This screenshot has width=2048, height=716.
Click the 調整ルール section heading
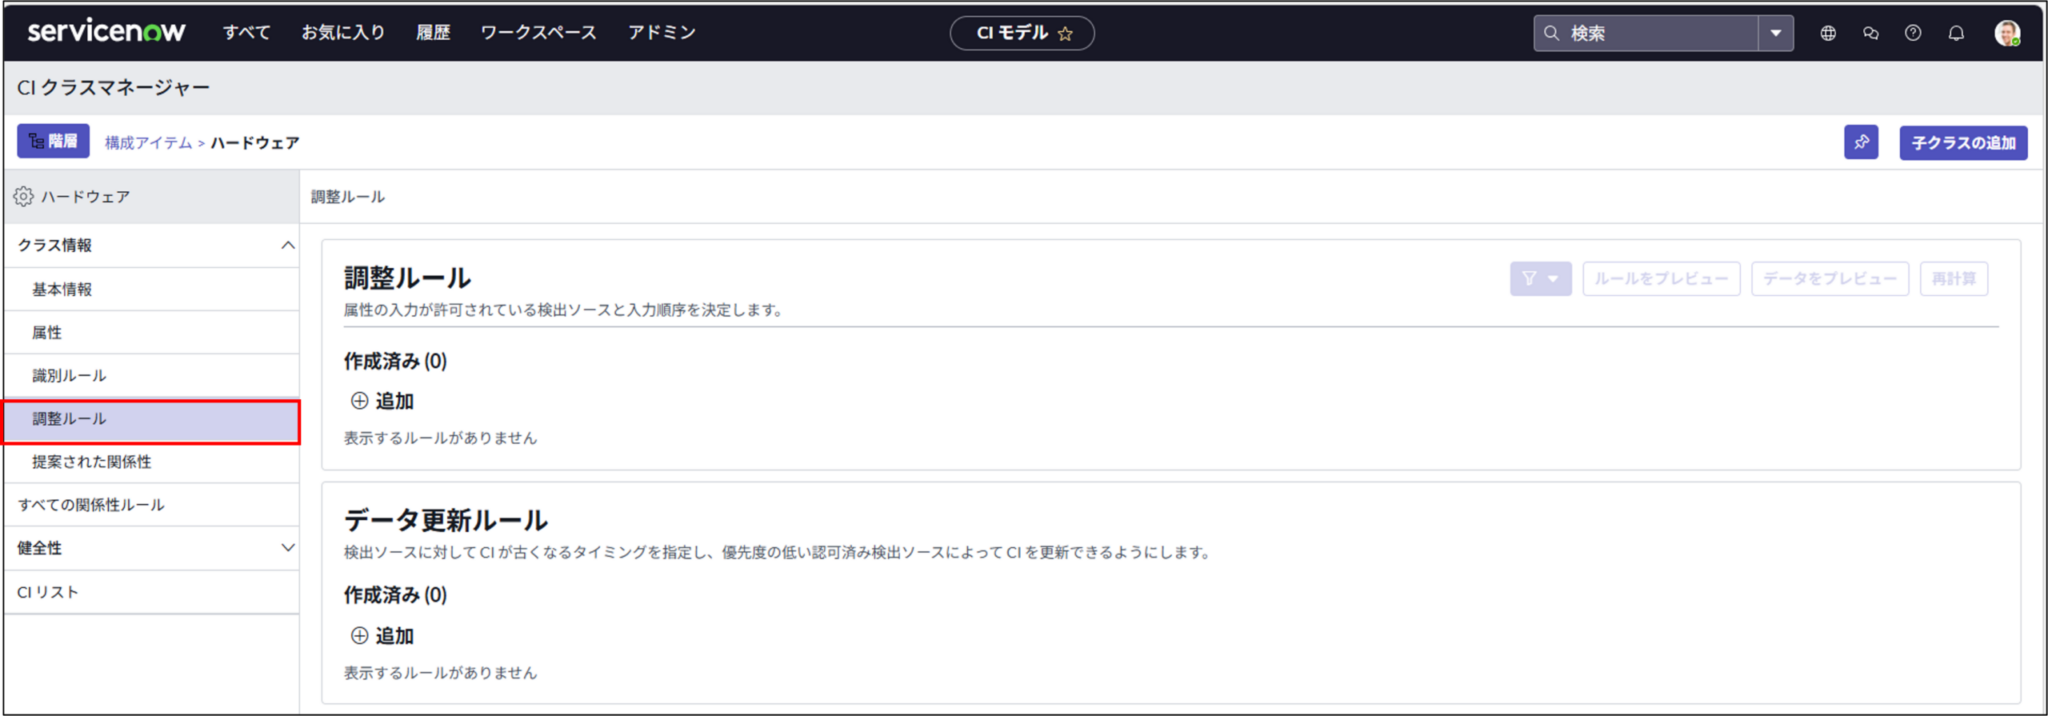407,277
